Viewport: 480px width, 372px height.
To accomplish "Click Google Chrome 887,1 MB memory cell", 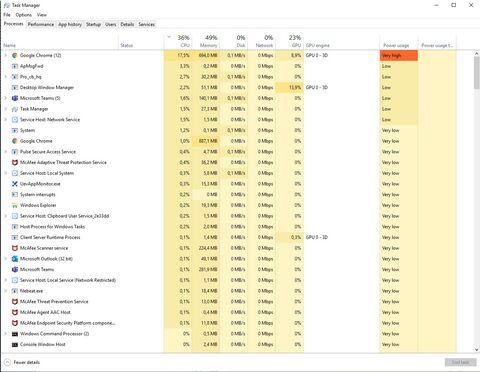I will pyautogui.click(x=206, y=141).
